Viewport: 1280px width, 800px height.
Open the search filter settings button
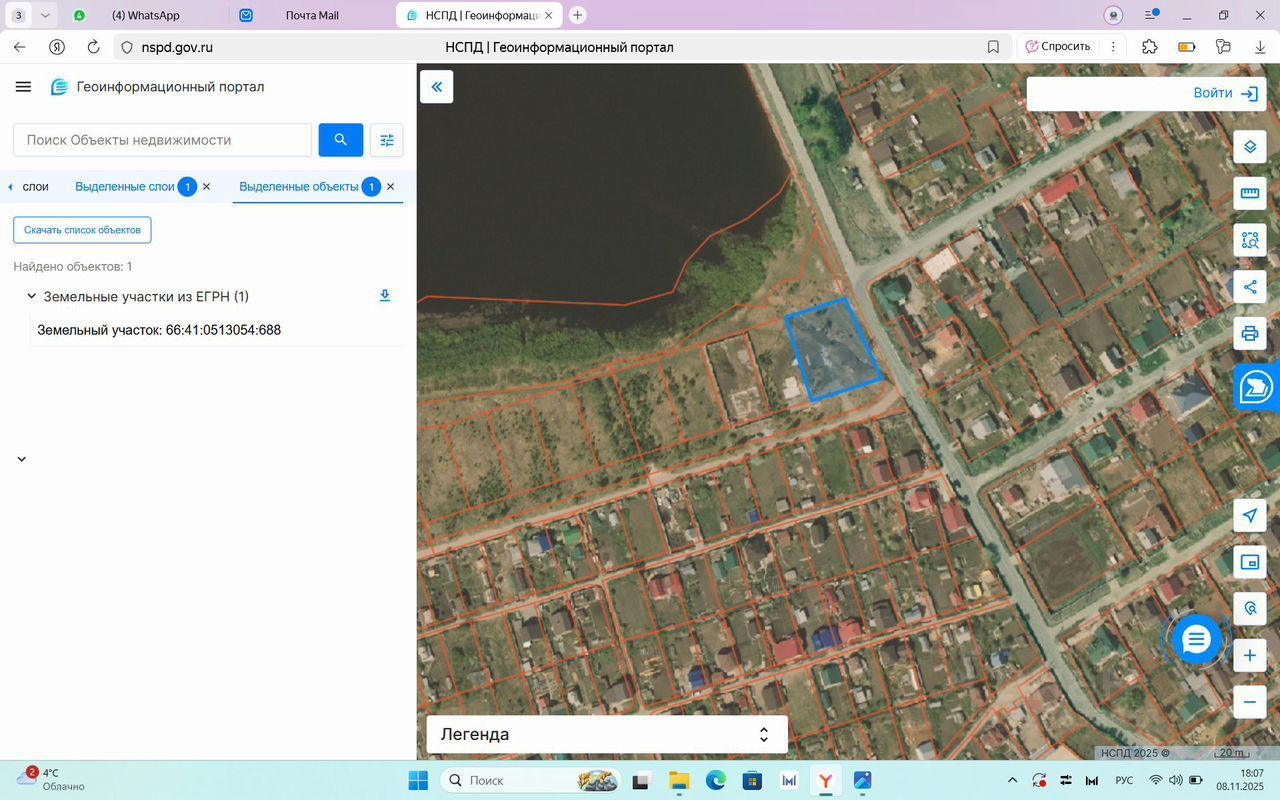(387, 140)
